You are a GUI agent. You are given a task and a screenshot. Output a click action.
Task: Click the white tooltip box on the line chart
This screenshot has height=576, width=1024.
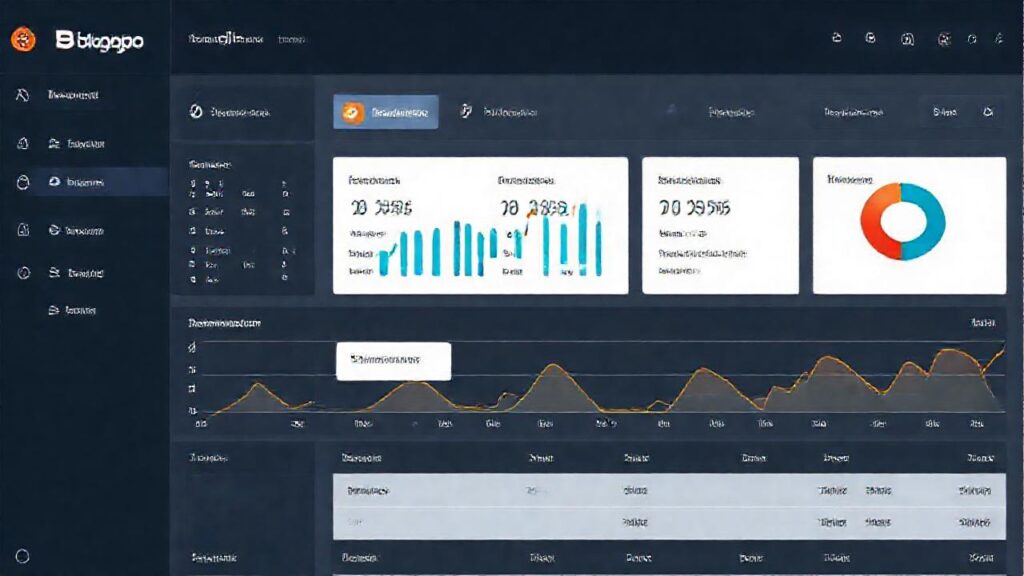[x=393, y=360]
